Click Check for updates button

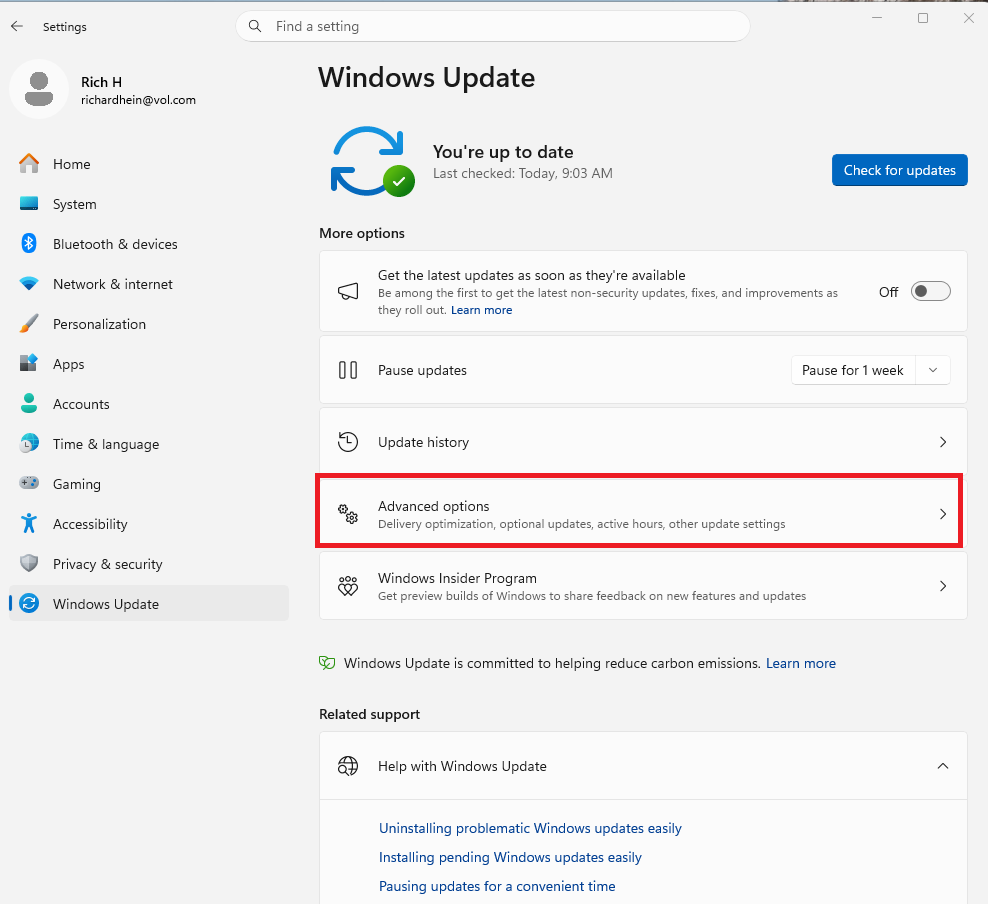tap(899, 170)
